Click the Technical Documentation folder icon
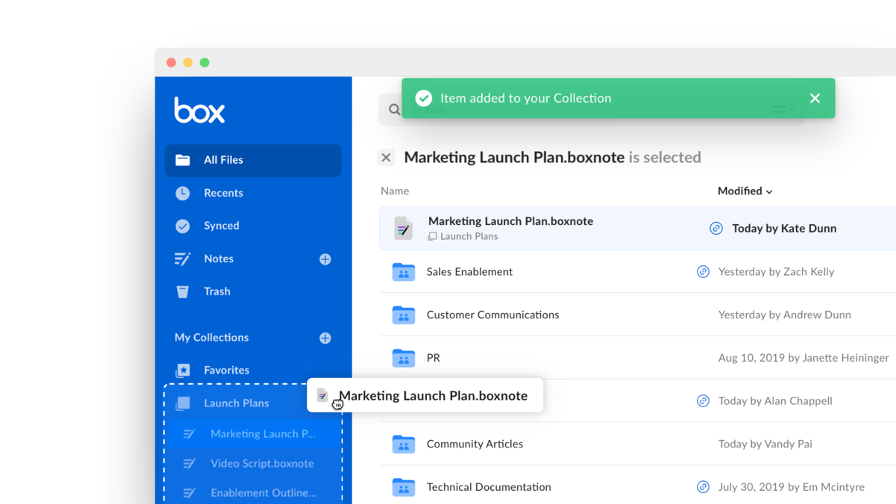896x504 pixels. [403, 487]
